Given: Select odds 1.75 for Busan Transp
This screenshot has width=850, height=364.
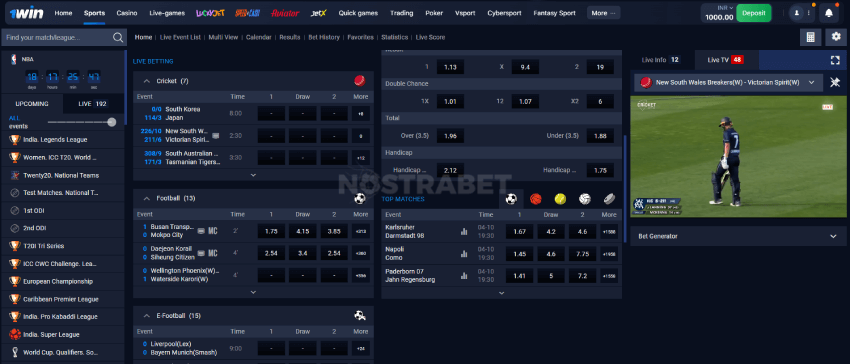Looking at the screenshot, I should [272, 231].
